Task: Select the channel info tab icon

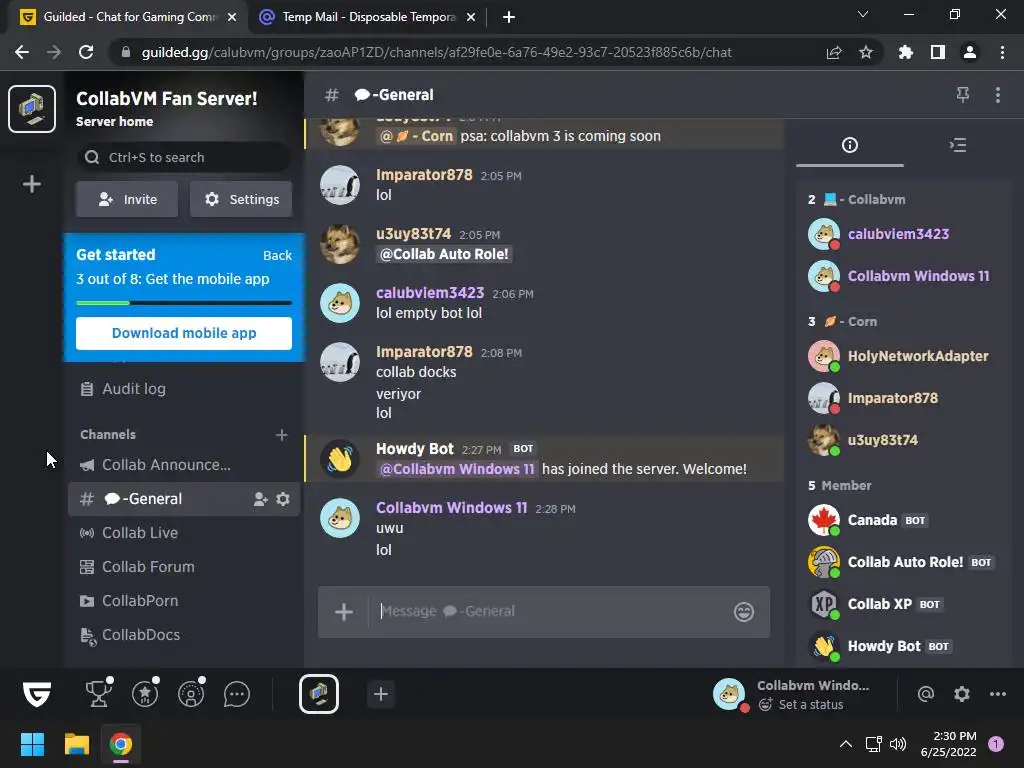Action: pos(850,145)
